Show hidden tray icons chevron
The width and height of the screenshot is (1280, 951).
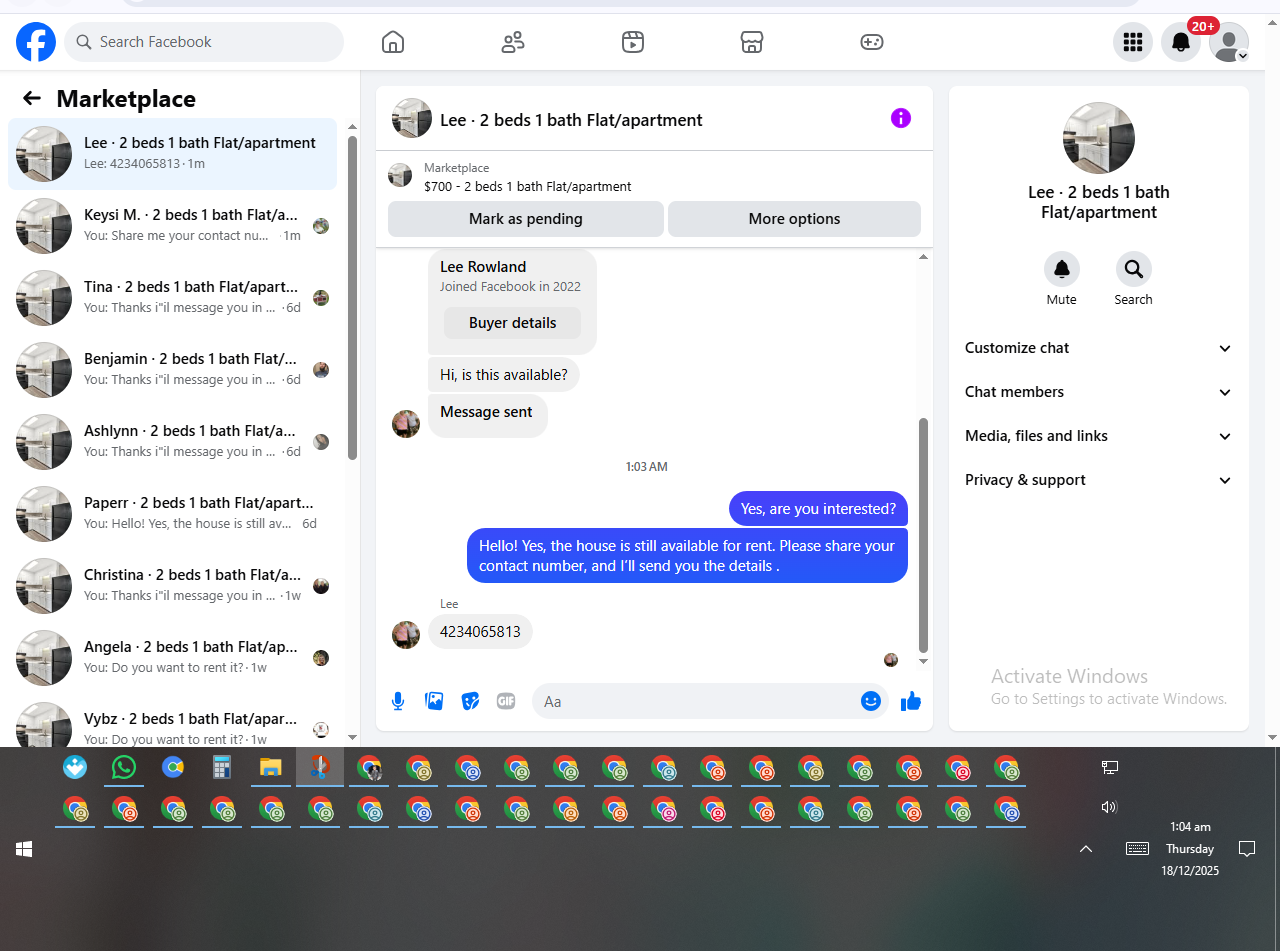(x=1086, y=849)
